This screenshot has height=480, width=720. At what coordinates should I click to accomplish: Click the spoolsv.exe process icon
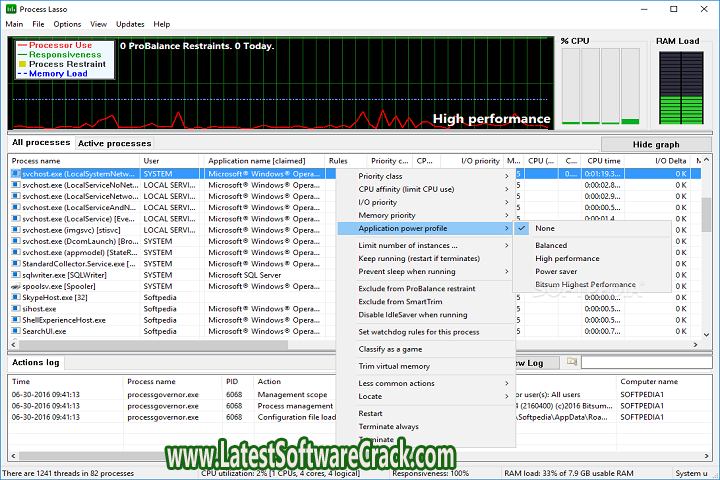point(15,286)
